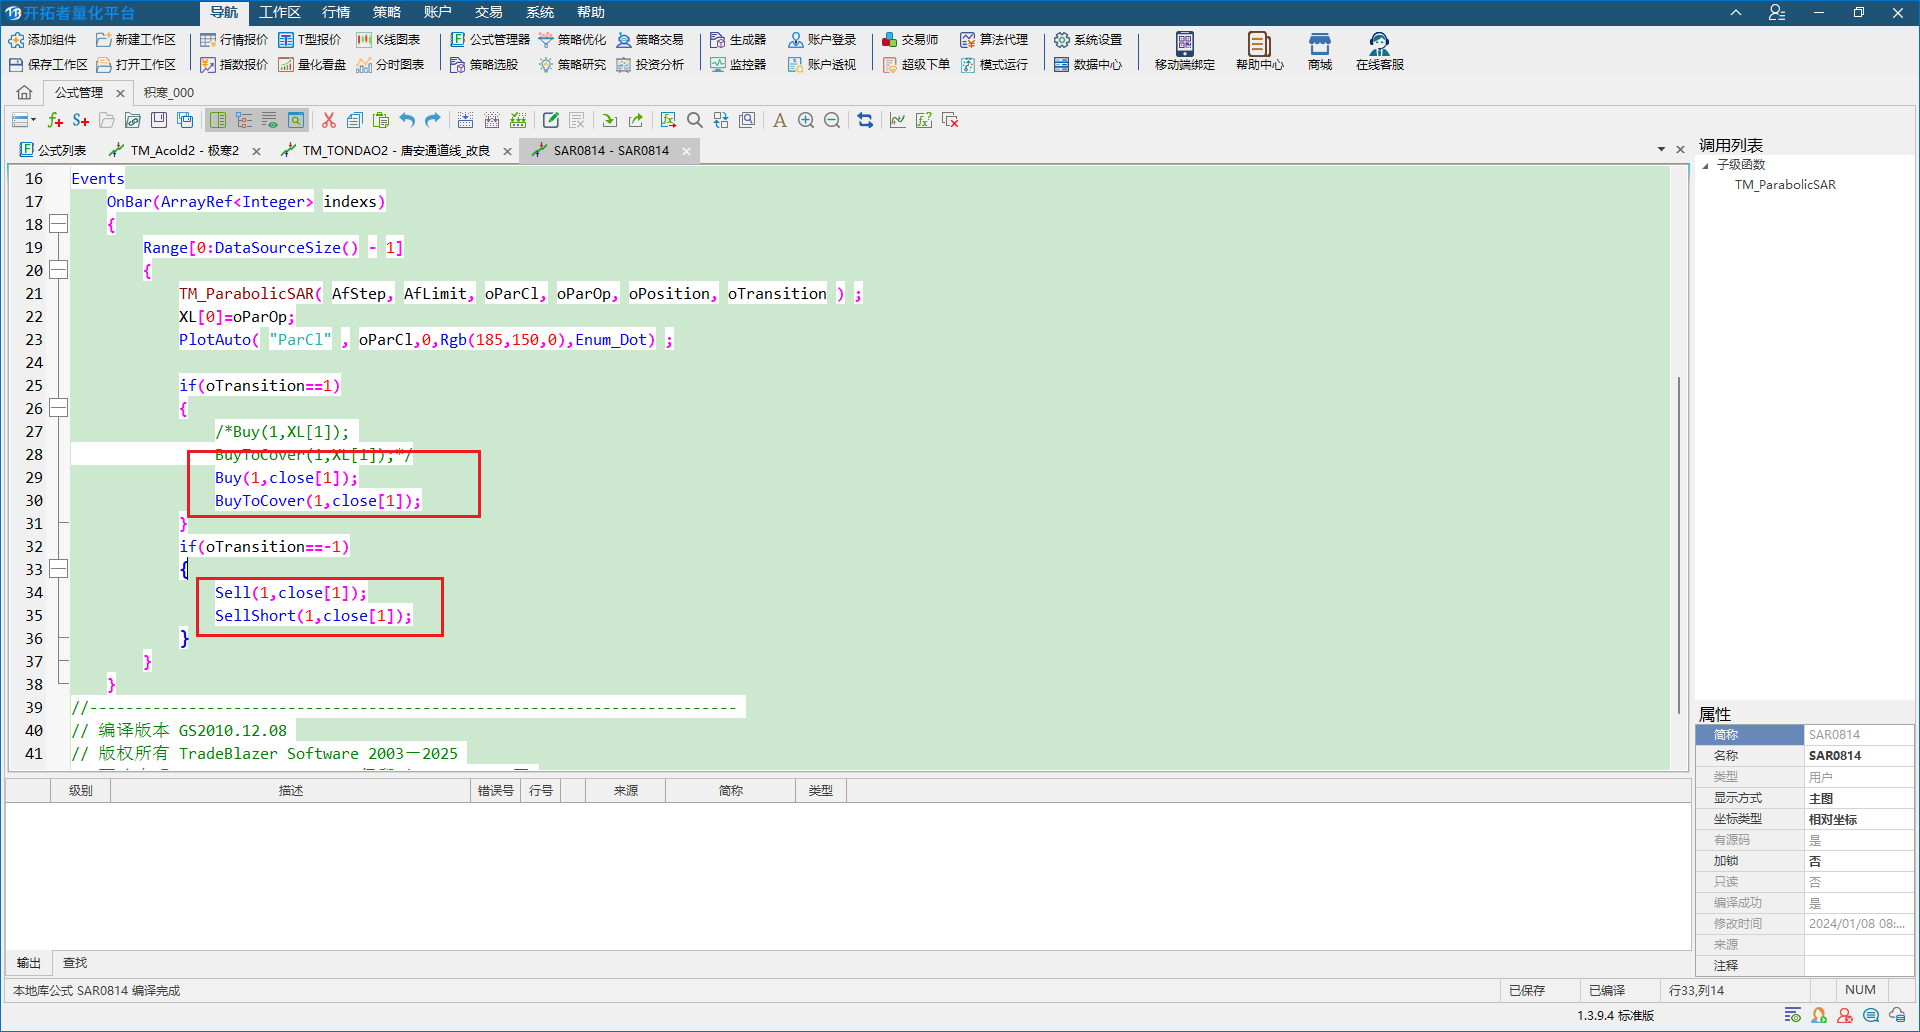The image size is (1920, 1032).
Task: Open the editor tab list dropdown arrow
Action: point(1661,150)
